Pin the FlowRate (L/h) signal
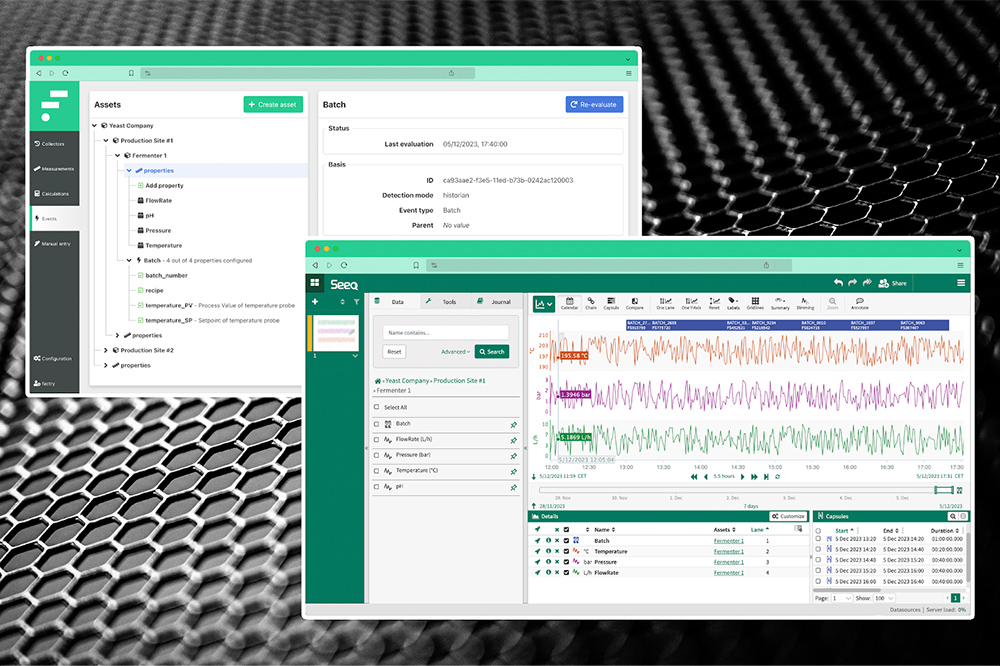Viewport: 1000px width, 666px height. 513,440
